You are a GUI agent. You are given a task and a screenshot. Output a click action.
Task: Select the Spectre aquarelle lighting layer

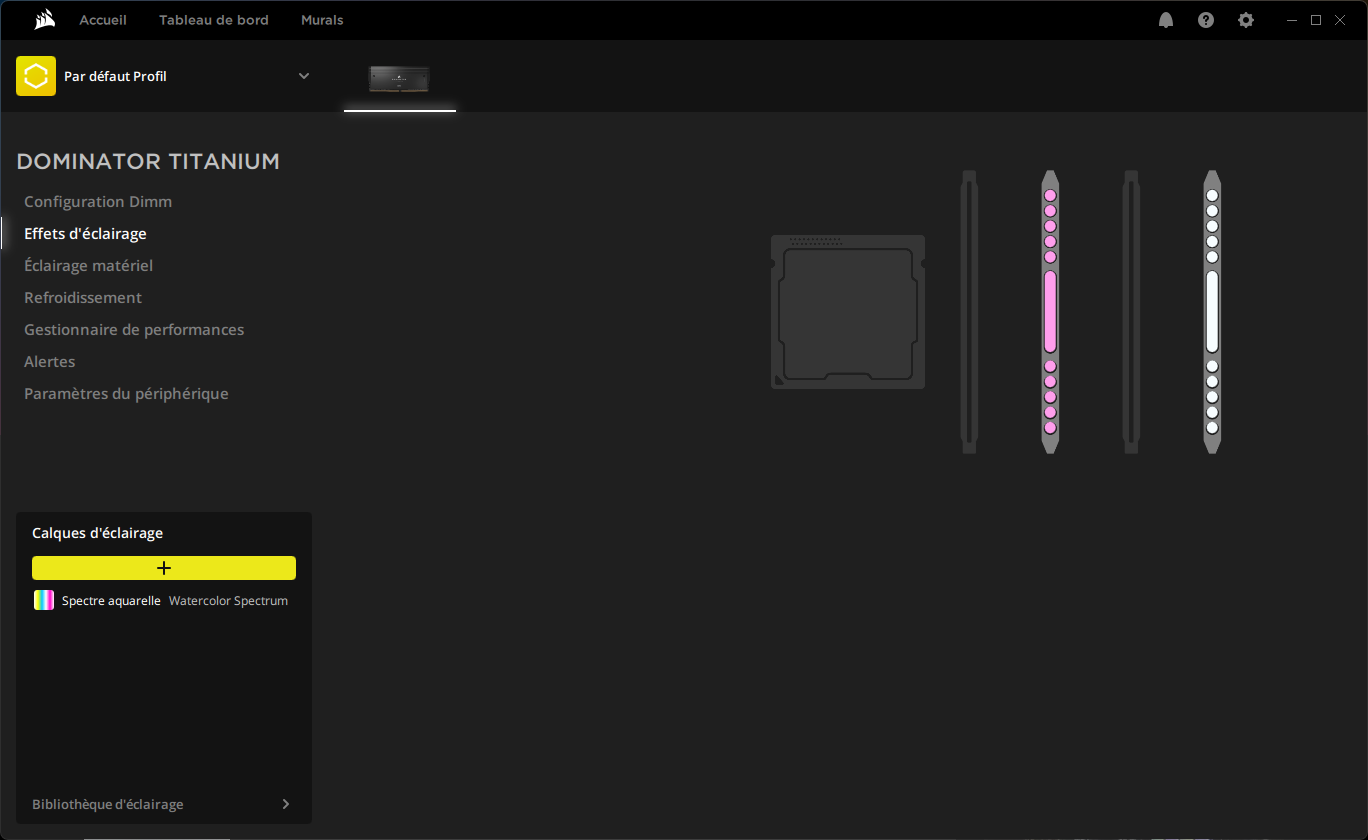click(x=164, y=600)
